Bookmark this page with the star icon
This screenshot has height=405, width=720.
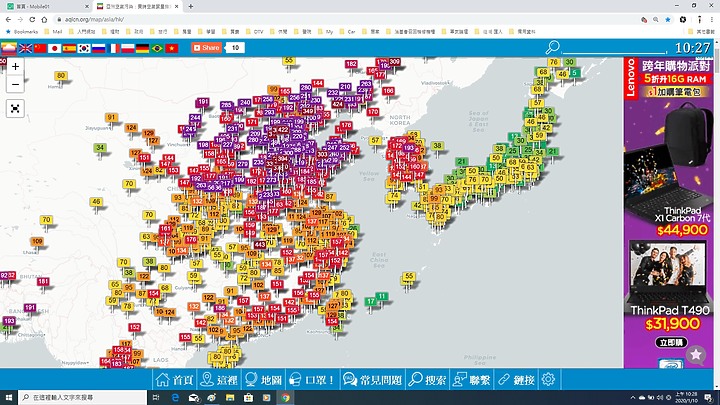tap(668, 19)
